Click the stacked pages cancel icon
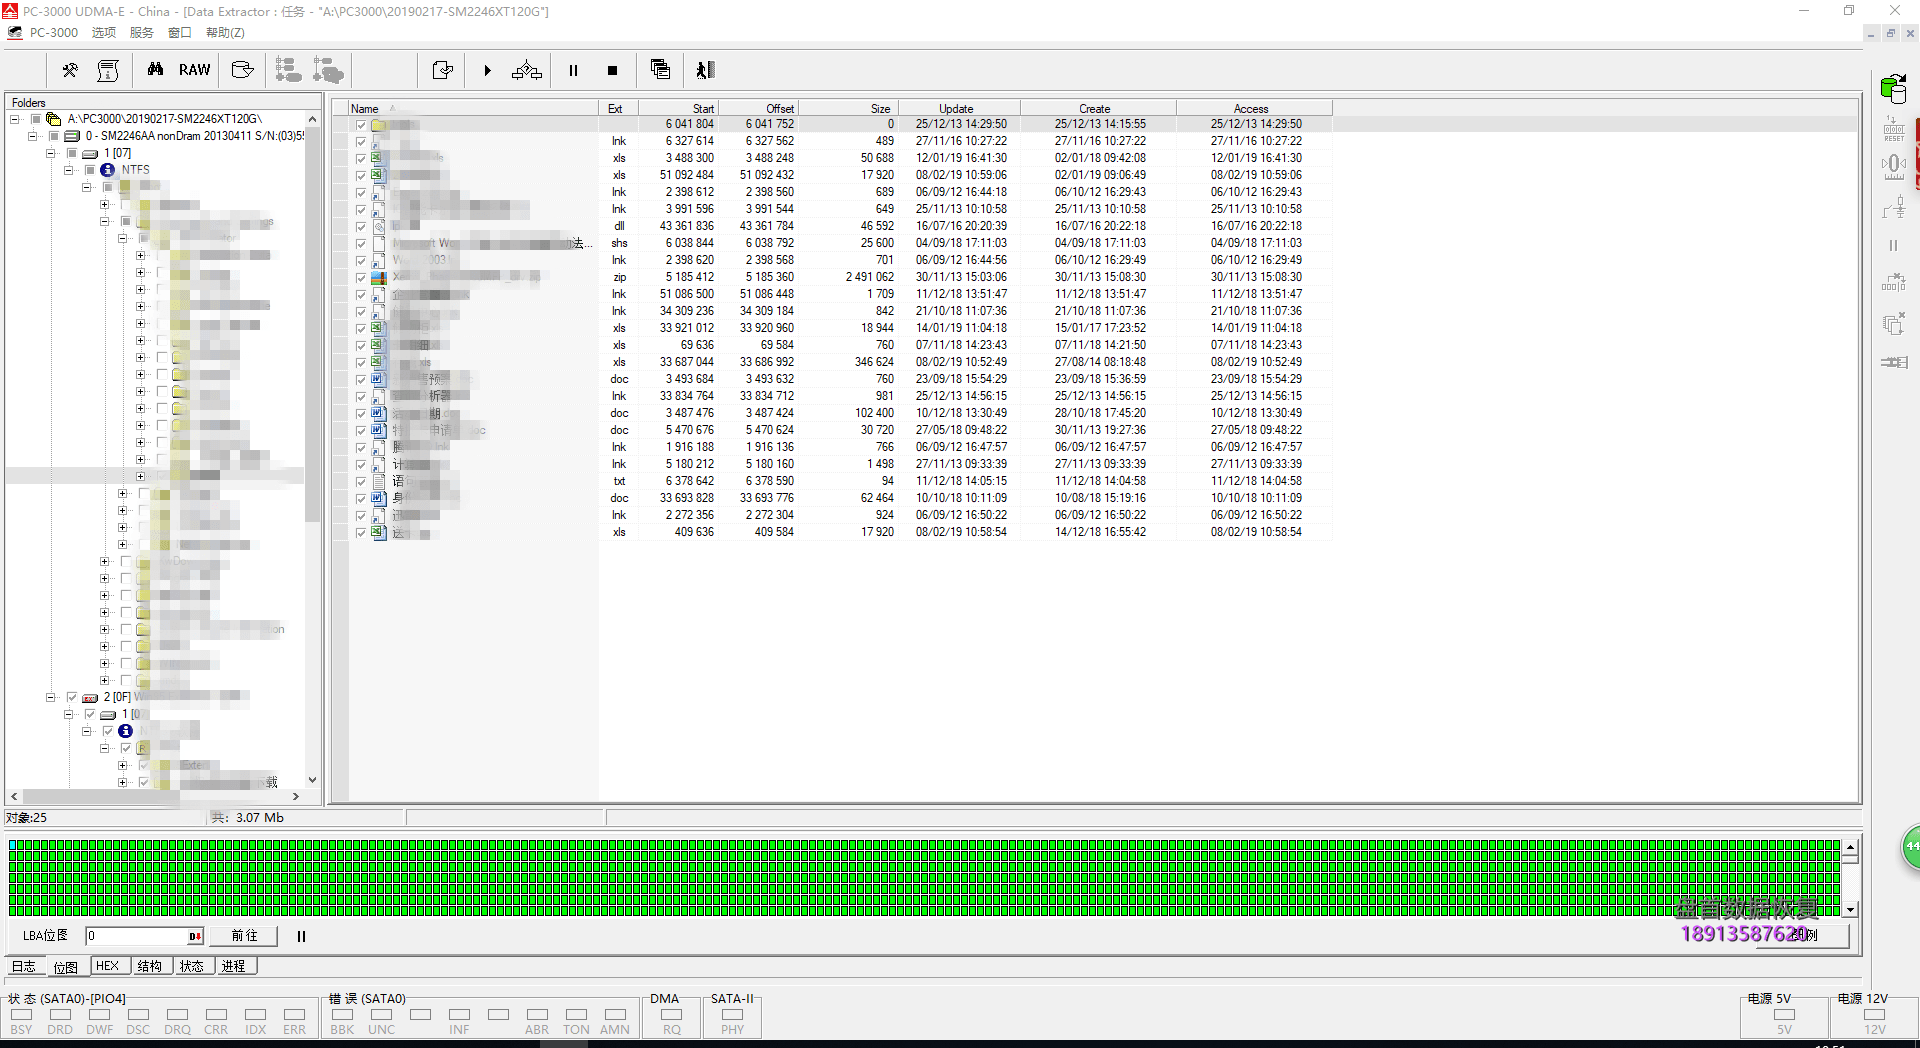Viewport: 1920px width, 1048px height. (1894, 323)
